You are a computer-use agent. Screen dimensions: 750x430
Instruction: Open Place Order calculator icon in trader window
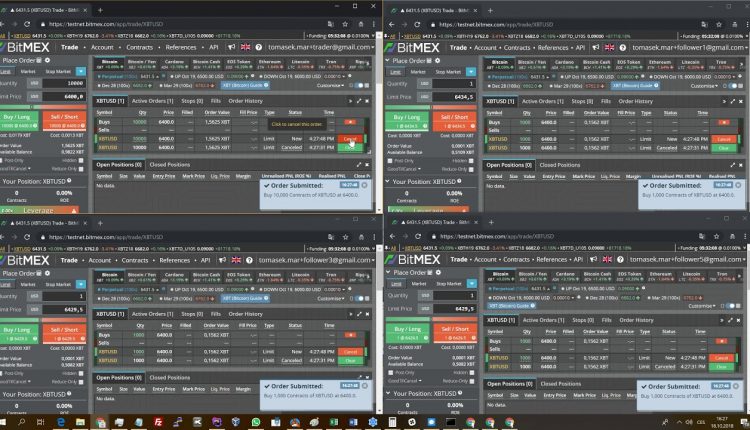point(40,61)
